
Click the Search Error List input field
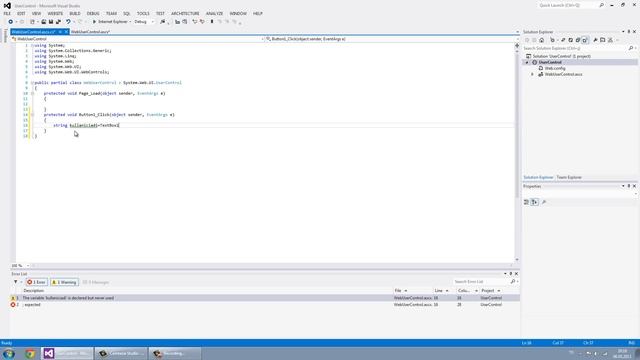pos(481,282)
